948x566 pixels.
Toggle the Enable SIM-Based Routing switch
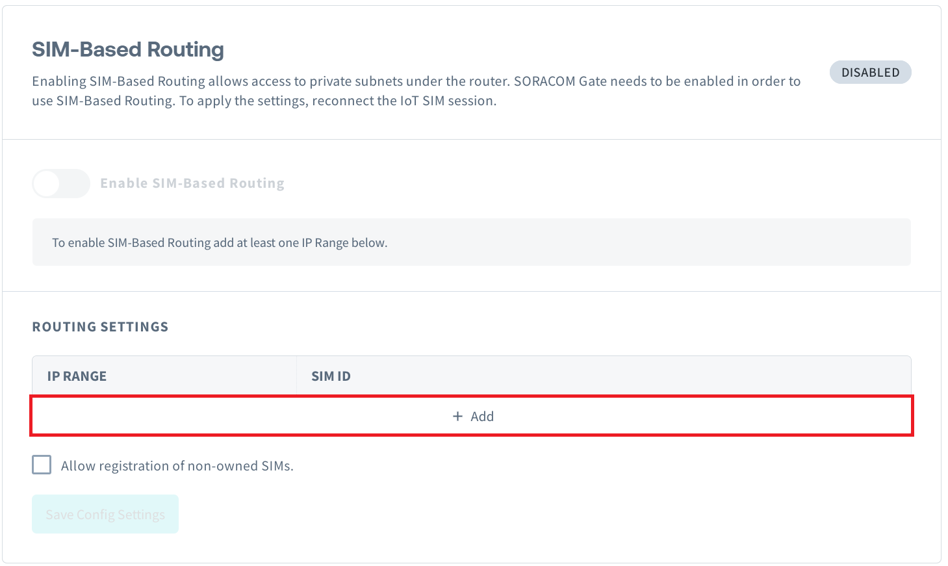tap(61, 183)
